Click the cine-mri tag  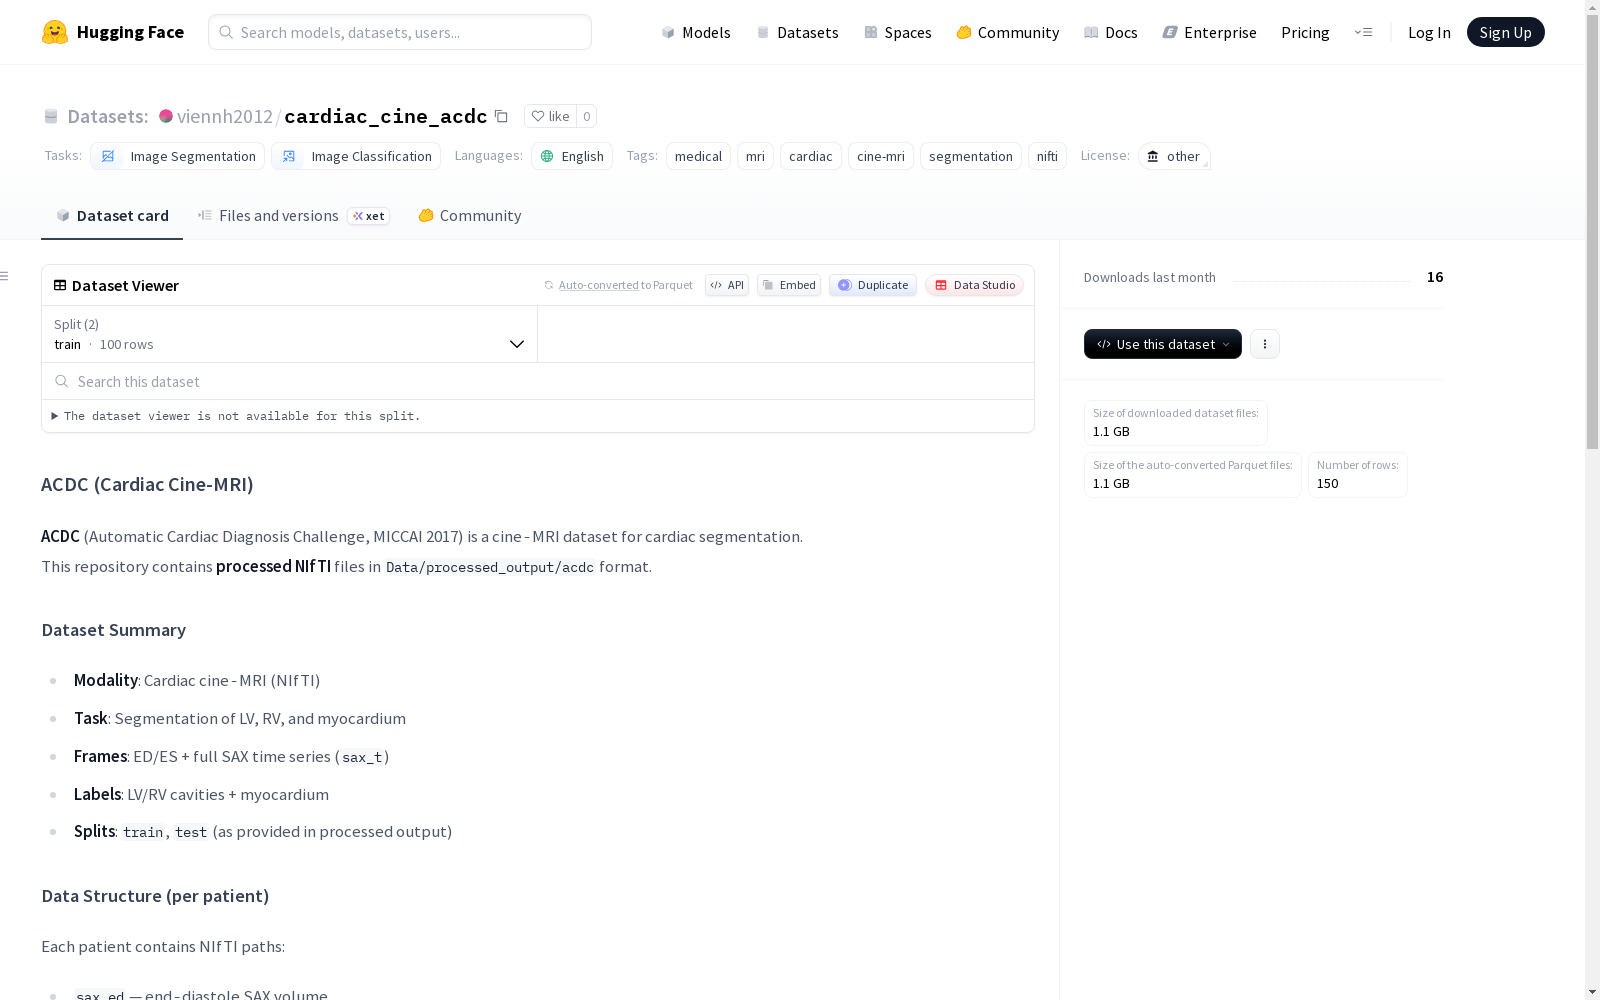click(x=880, y=156)
